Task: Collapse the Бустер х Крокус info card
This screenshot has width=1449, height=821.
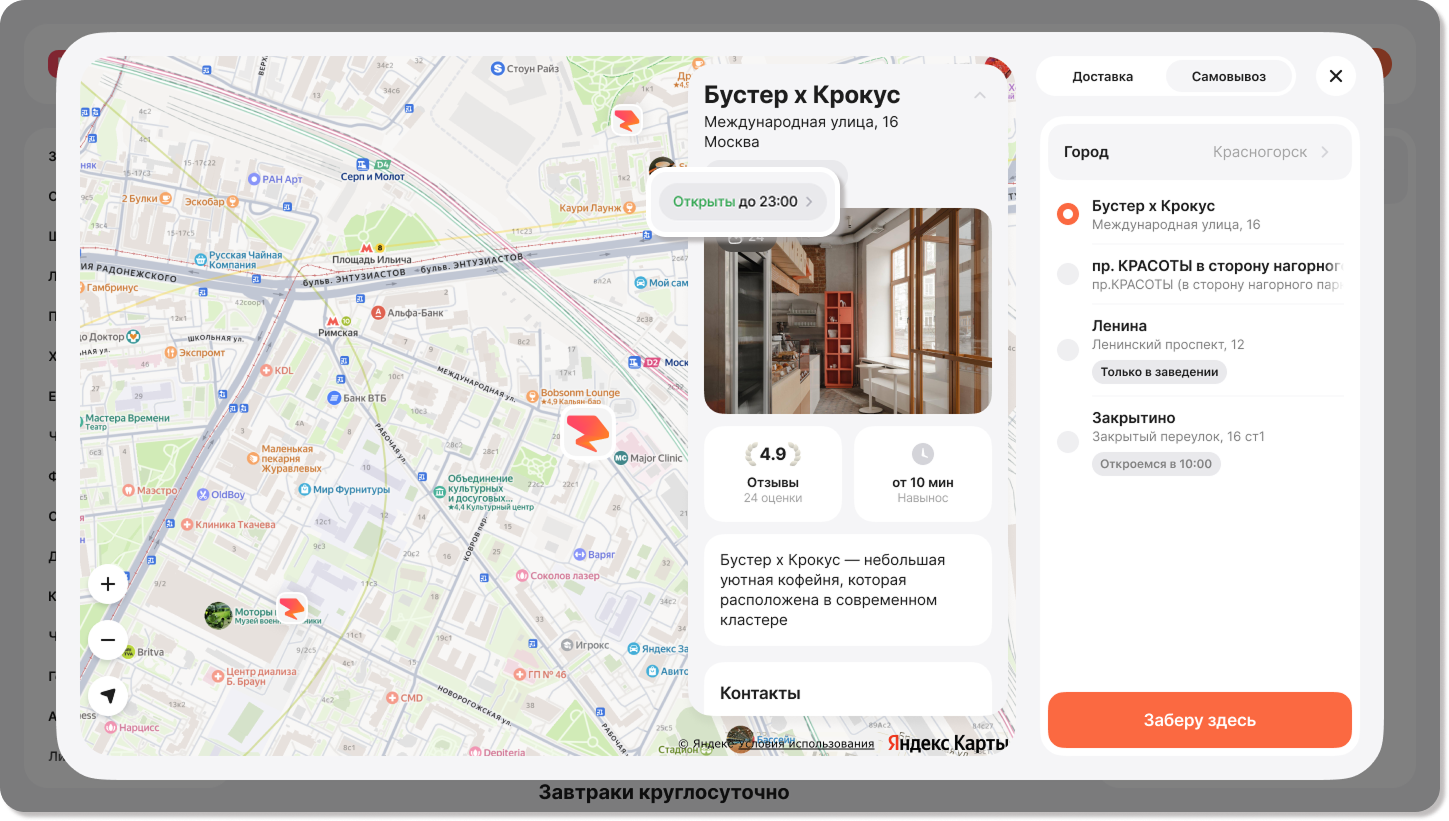Action: pyautogui.click(x=980, y=95)
